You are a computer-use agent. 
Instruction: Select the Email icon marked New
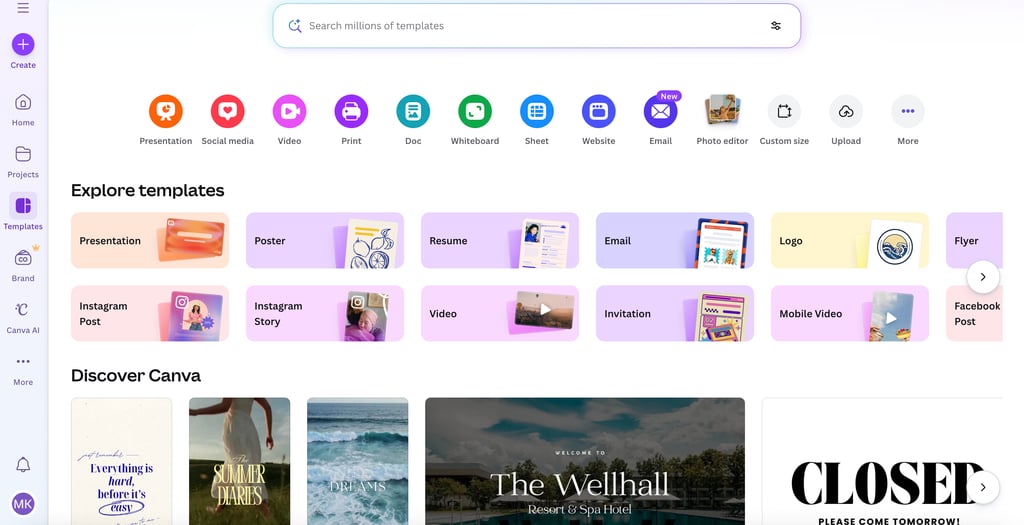click(x=660, y=111)
